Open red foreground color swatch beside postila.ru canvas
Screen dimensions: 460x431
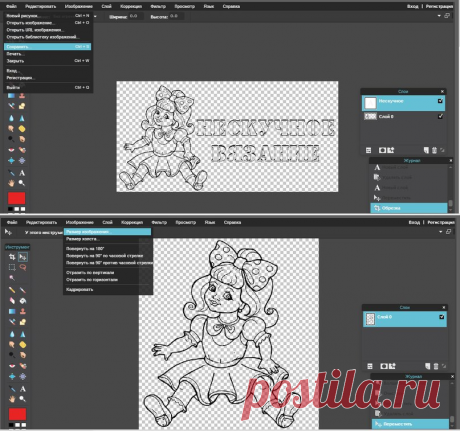(17, 414)
